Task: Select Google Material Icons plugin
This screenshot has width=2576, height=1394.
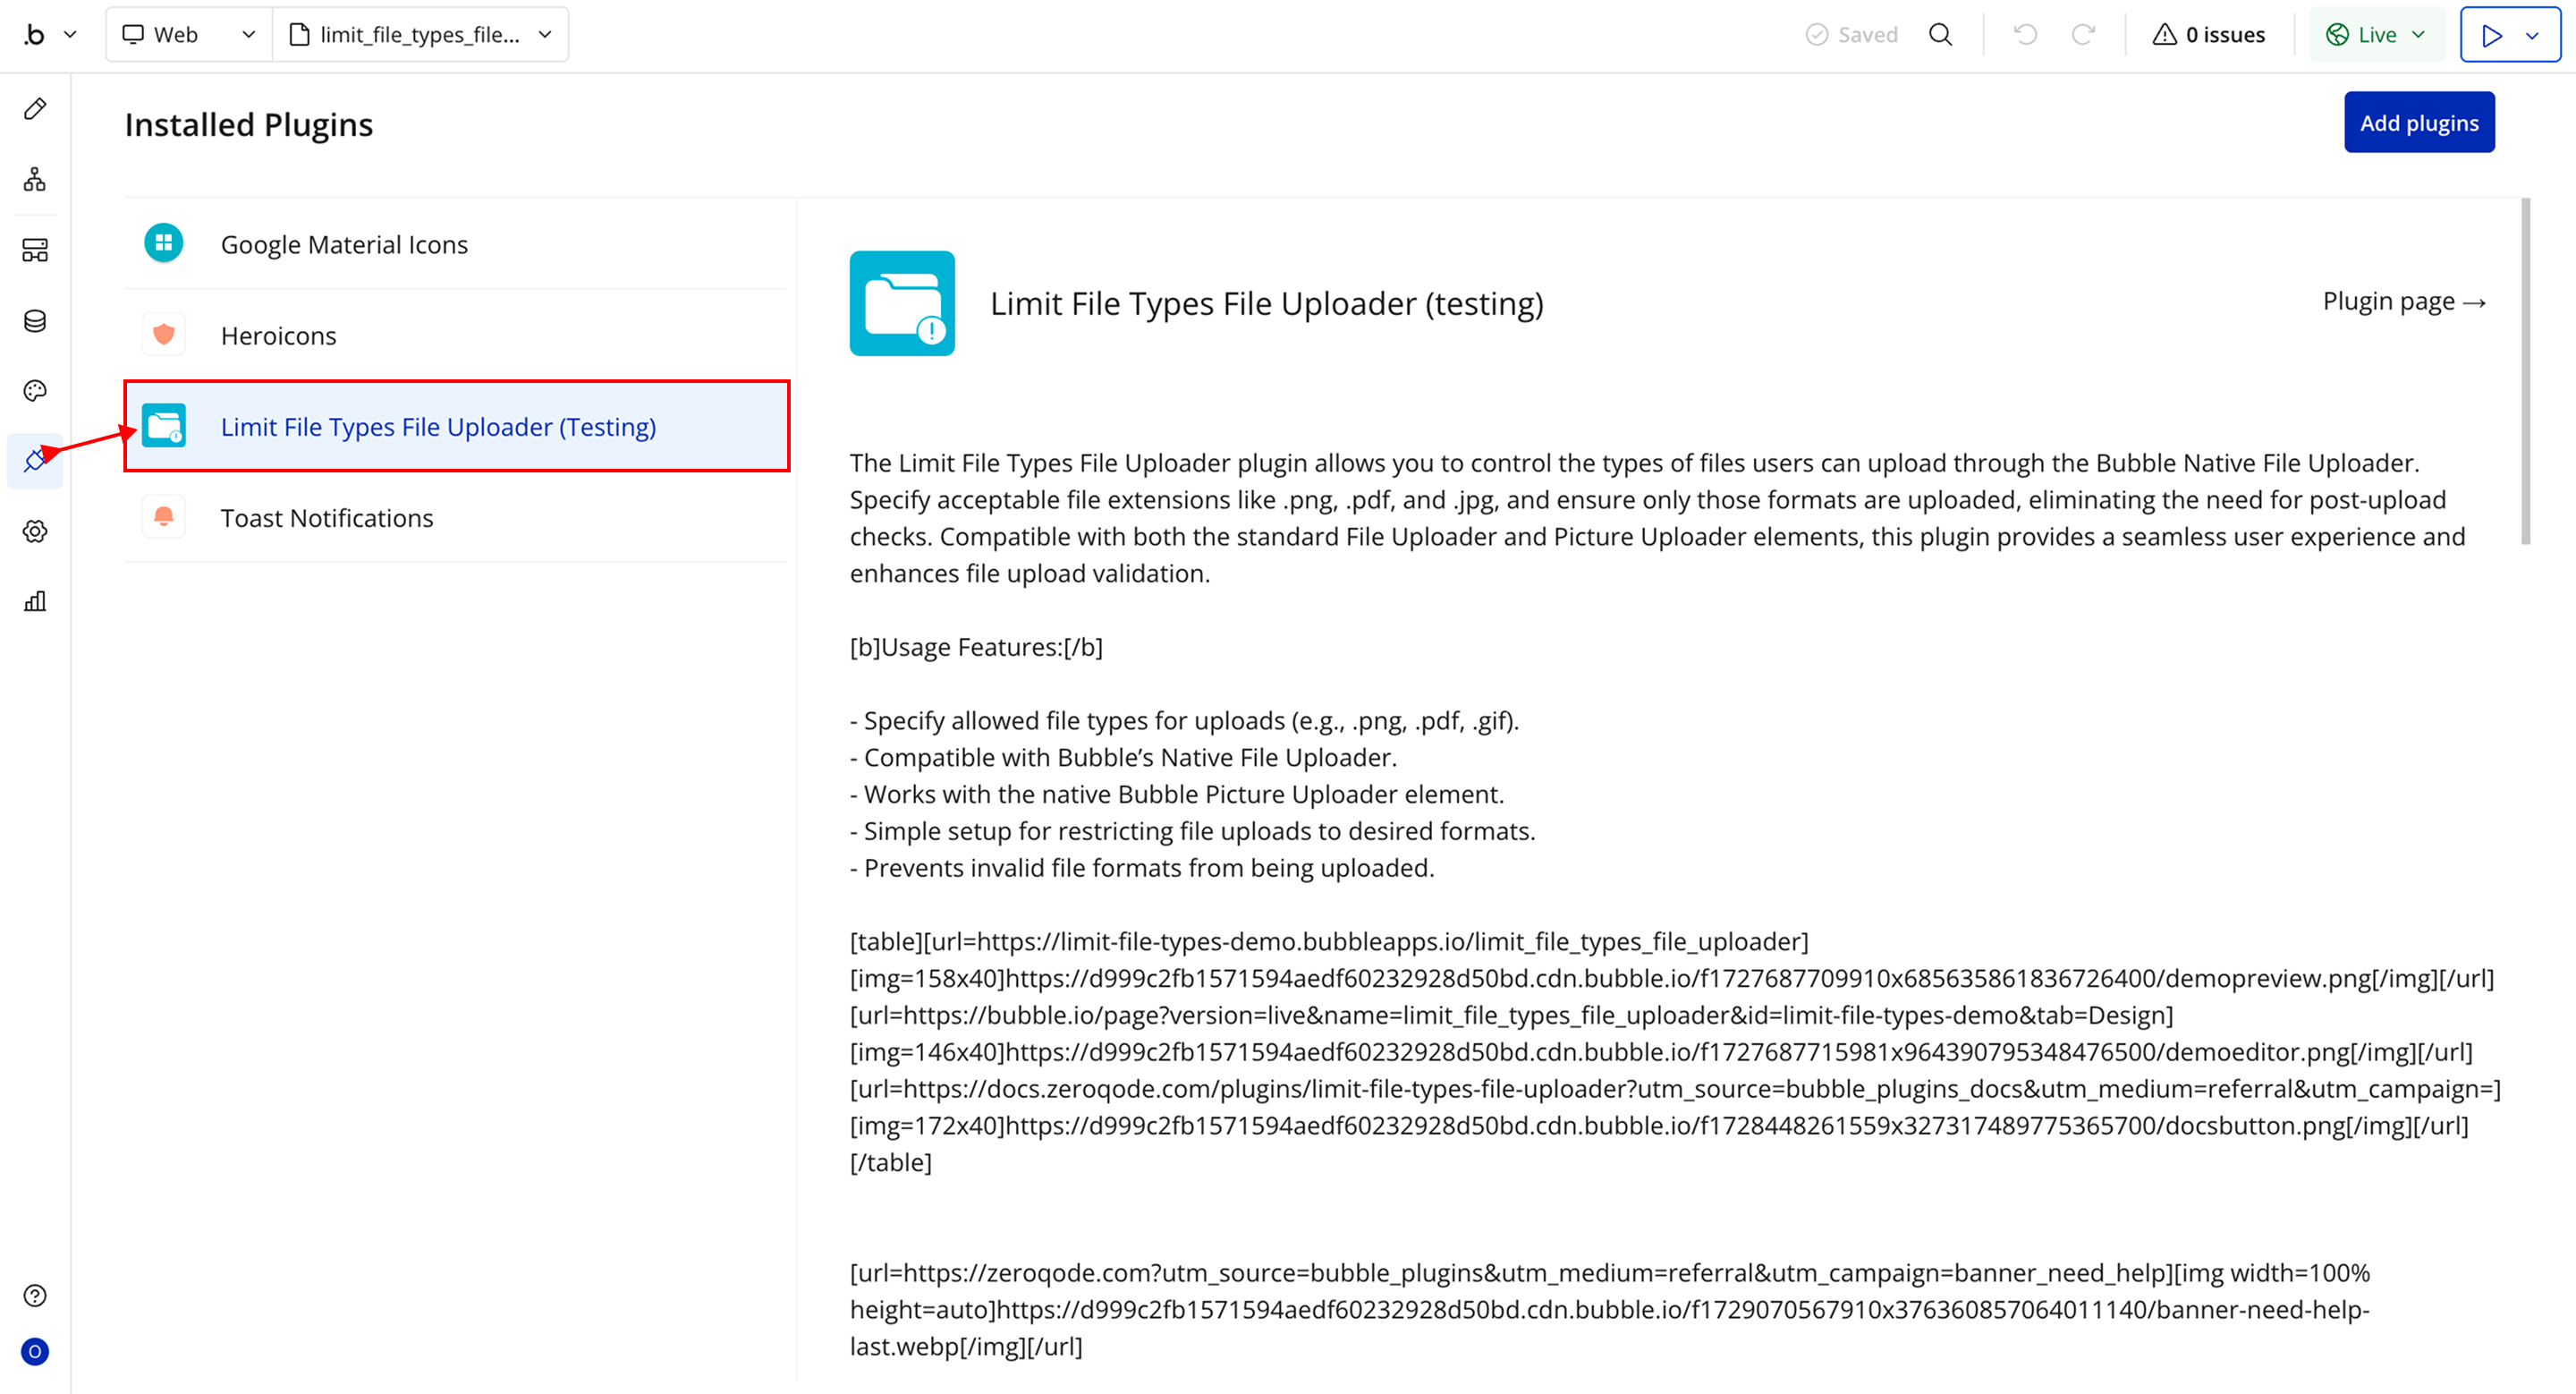Action: click(343, 244)
